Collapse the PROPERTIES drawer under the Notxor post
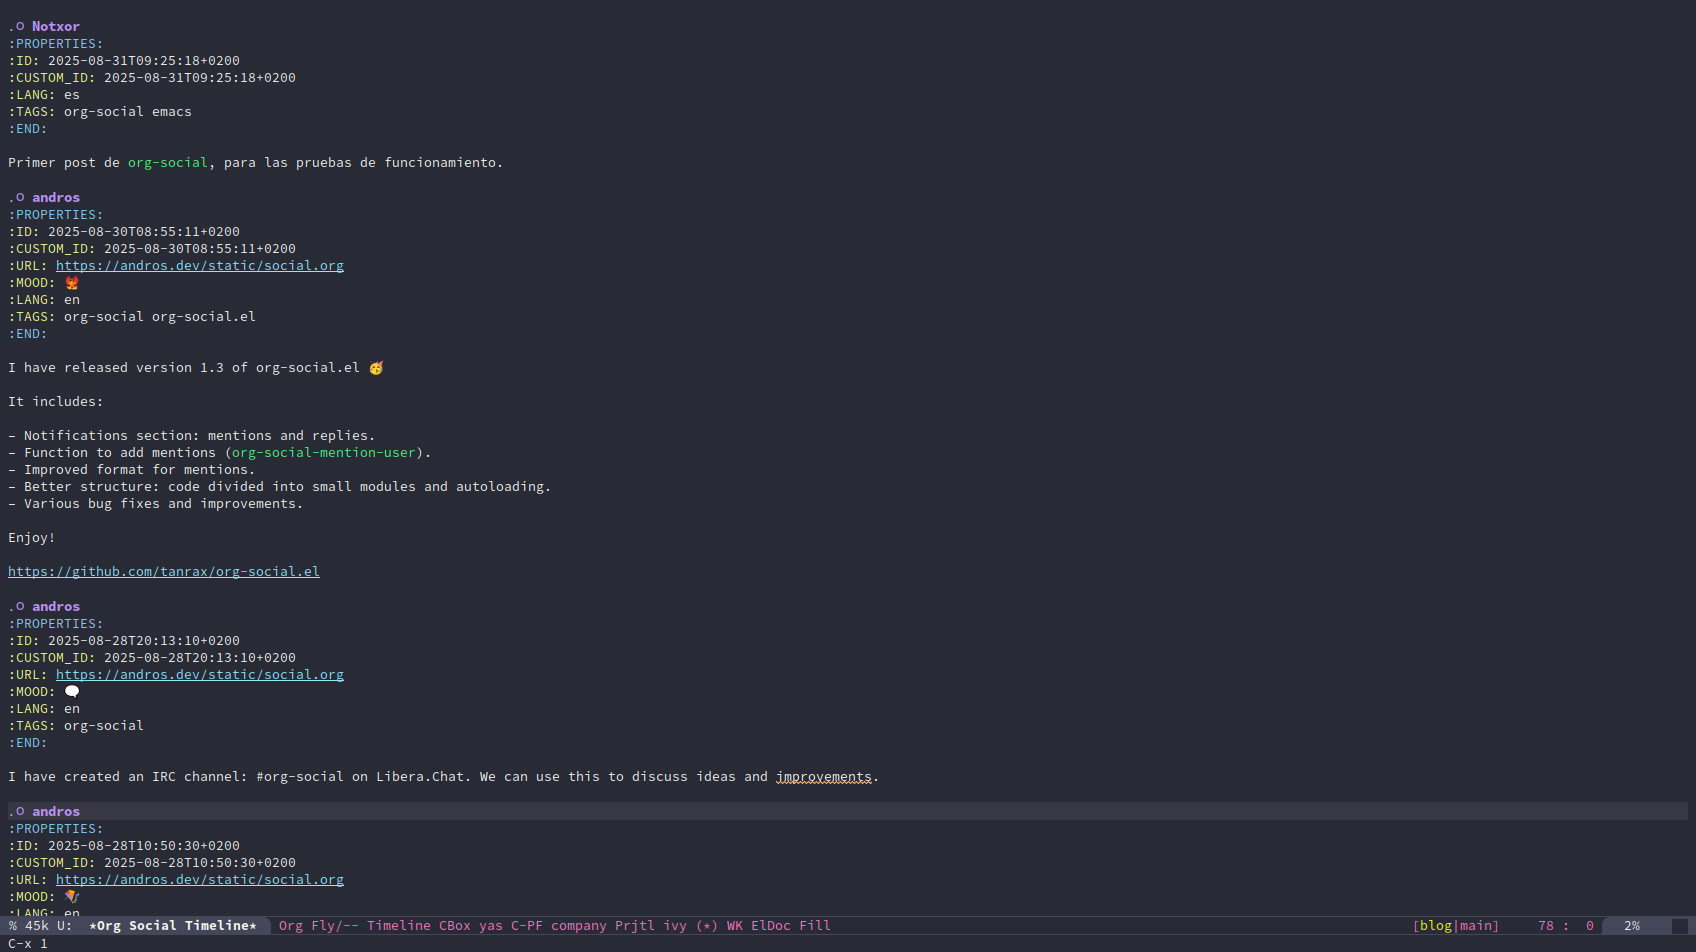 [x=56, y=44]
